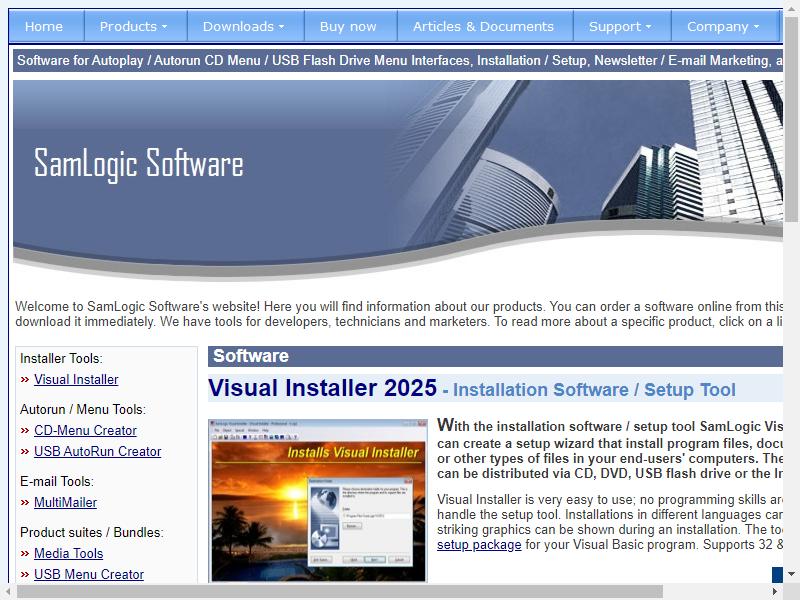The height and width of the screenshot is (600, 800).
Task: Follow the CD-Menu Creator link
Action: pyautogui.click(x=85, y=431)
